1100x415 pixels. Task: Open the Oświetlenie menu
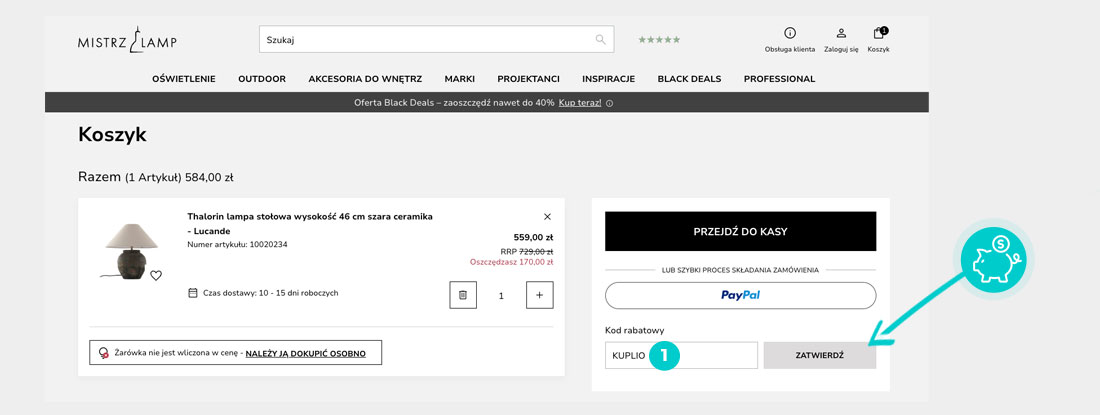click(x=184, y=79)
